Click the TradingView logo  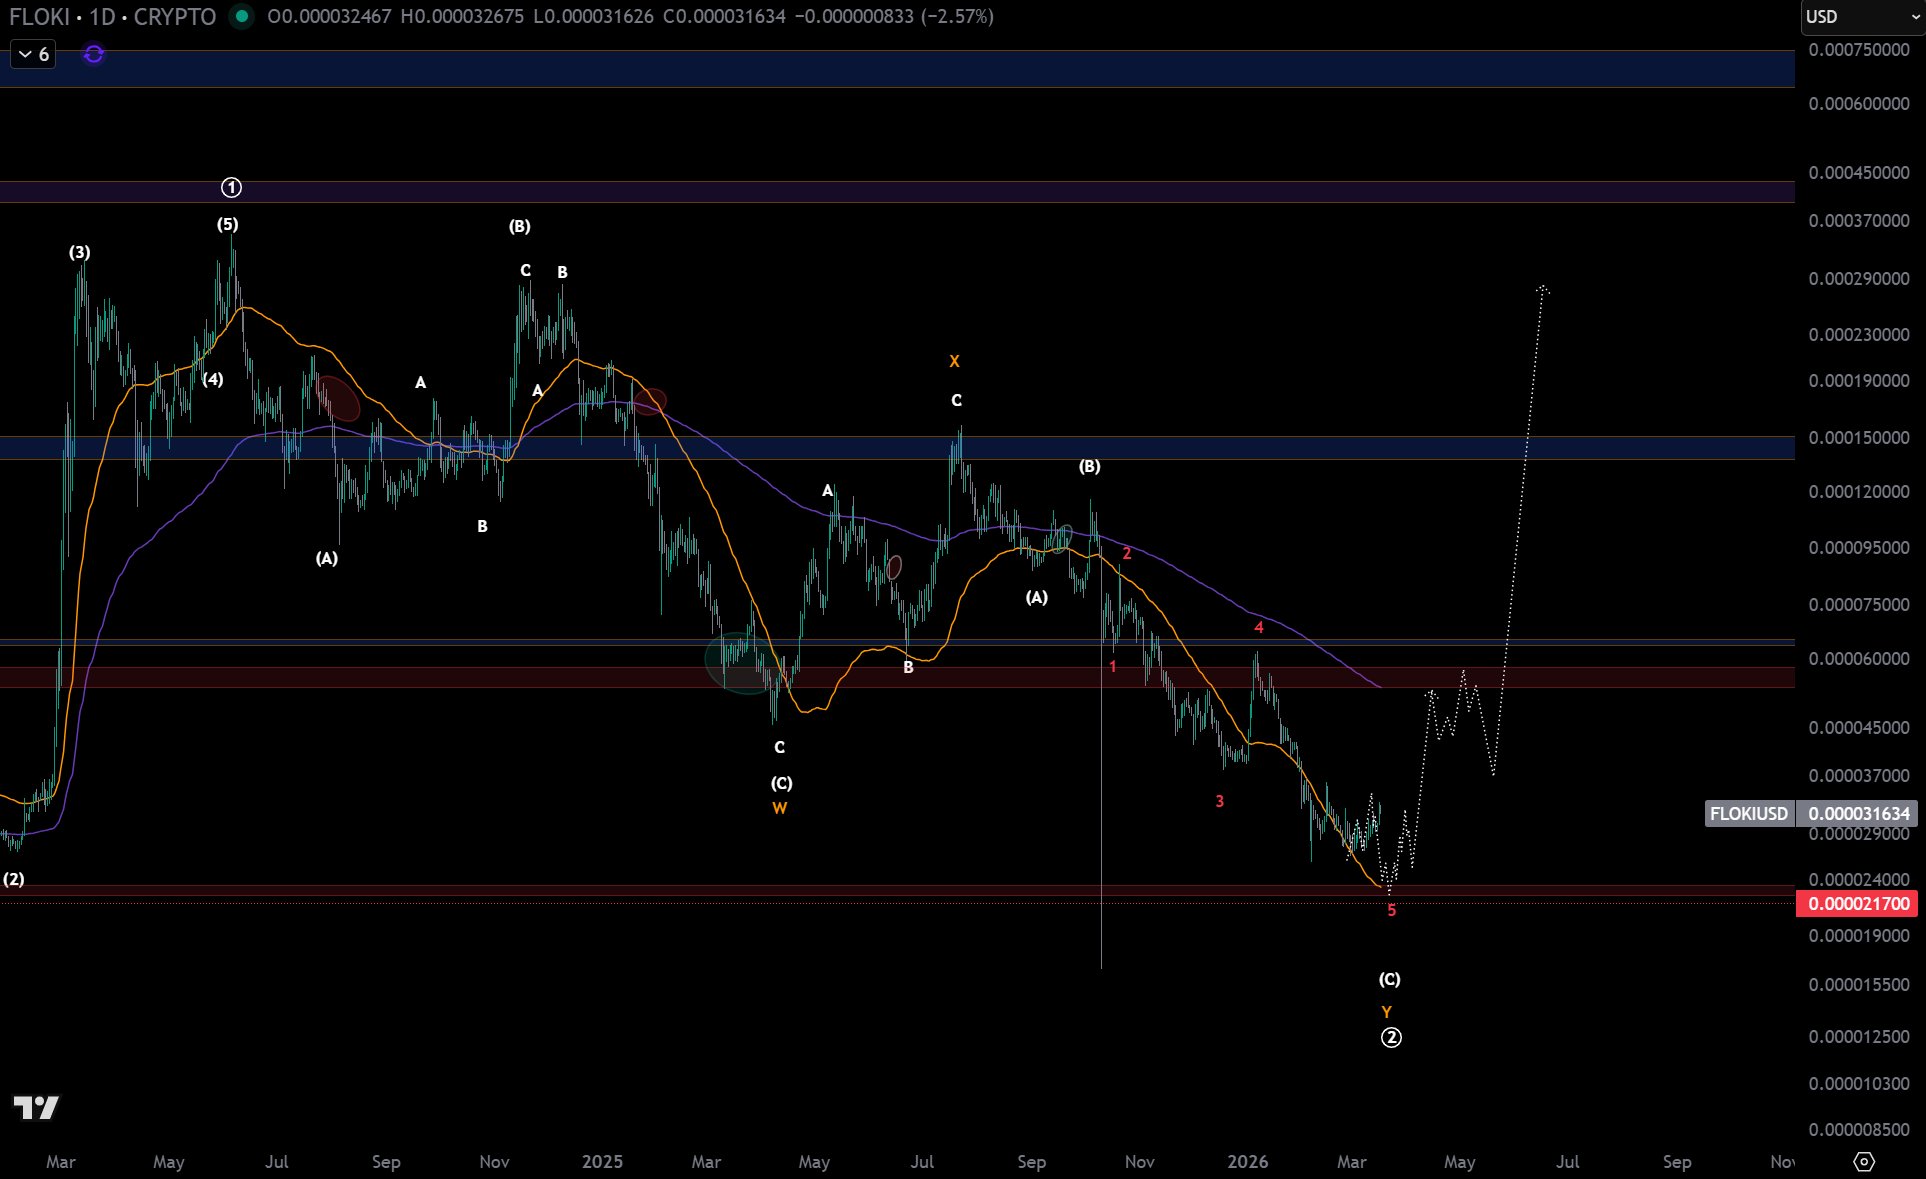click(x=36, y=1107)
